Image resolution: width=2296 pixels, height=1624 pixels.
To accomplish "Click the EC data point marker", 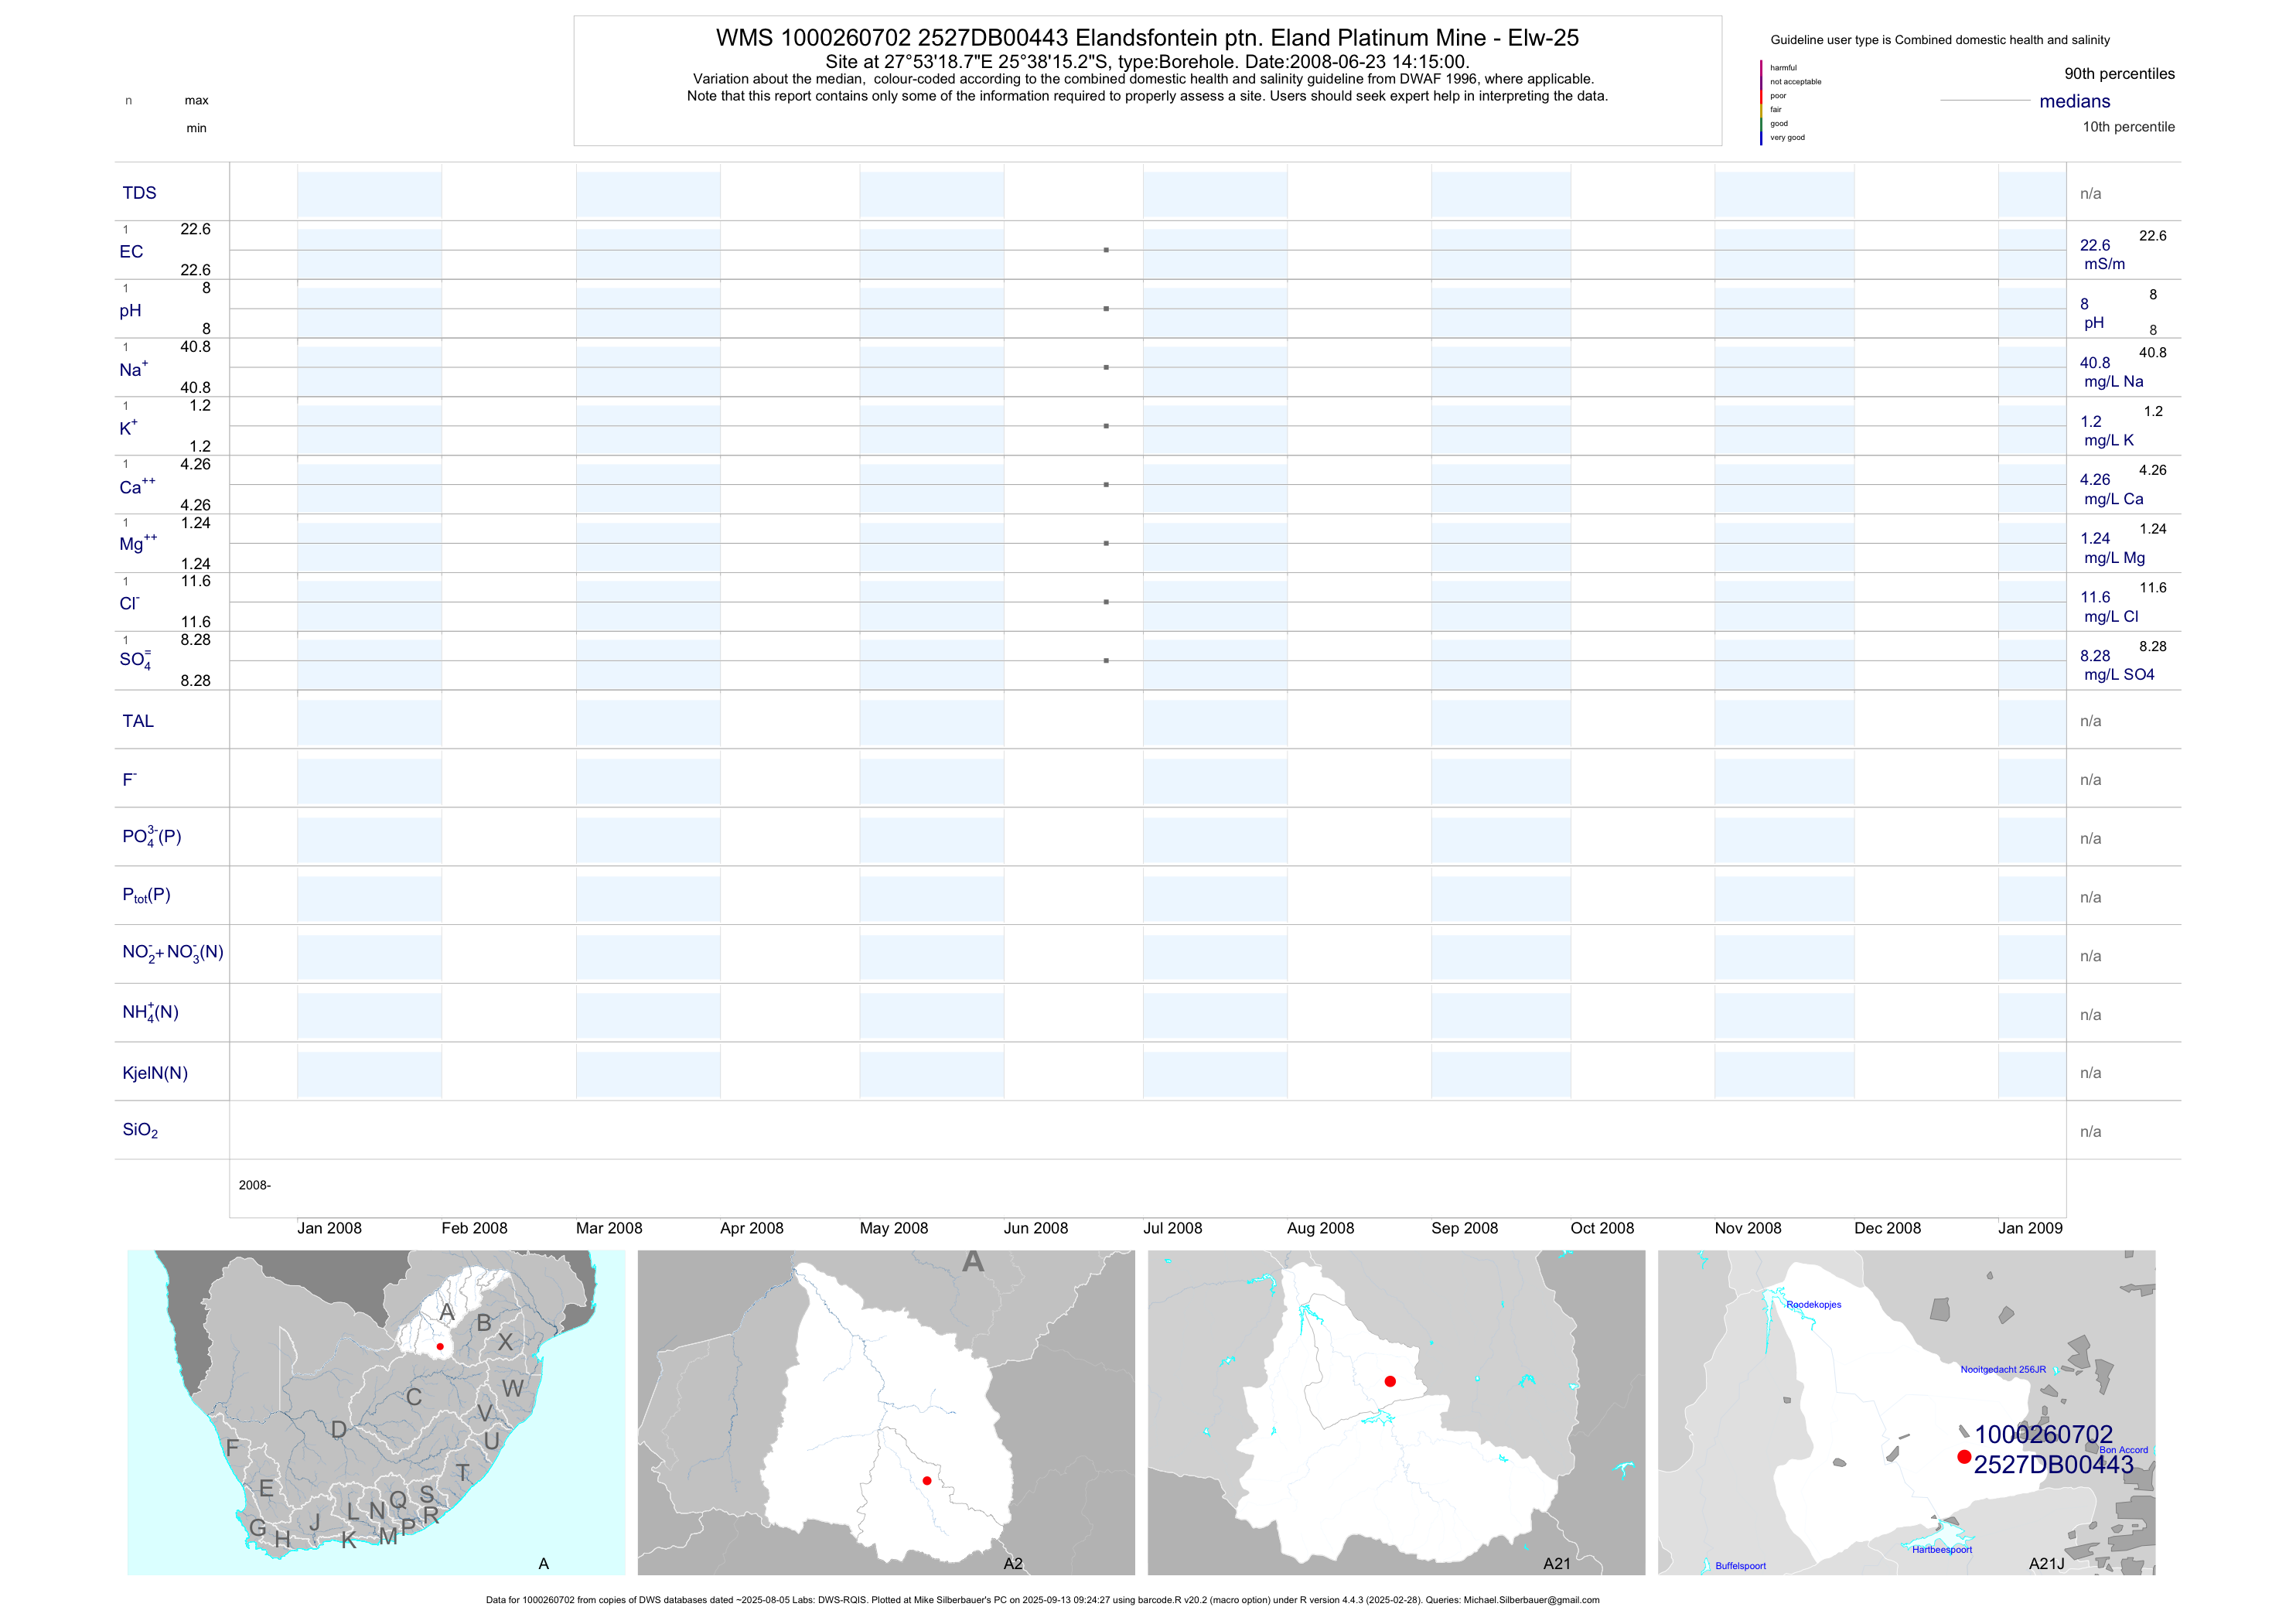I will [1106, 250].
